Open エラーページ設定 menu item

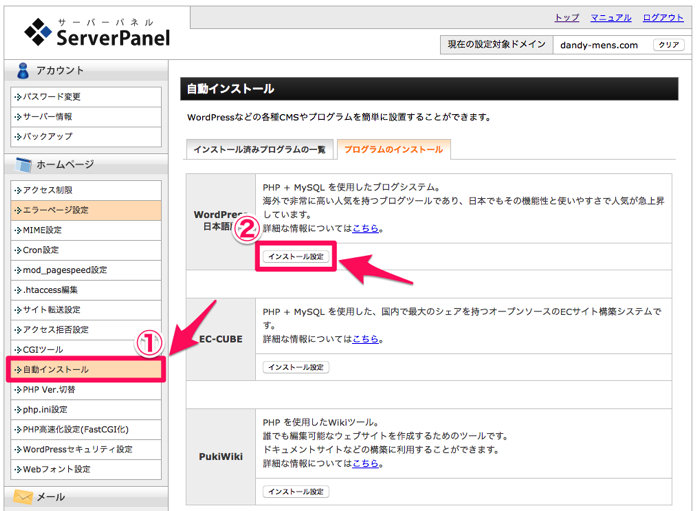coord(86,210)
